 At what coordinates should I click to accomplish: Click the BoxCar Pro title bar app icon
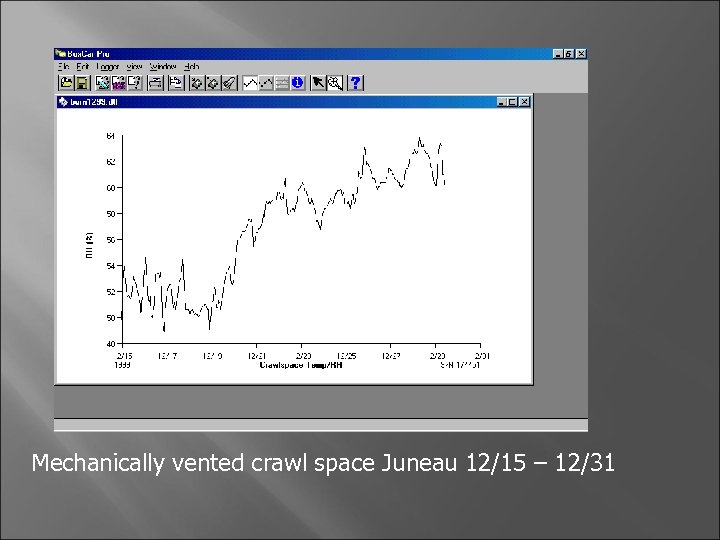(60, 54)
